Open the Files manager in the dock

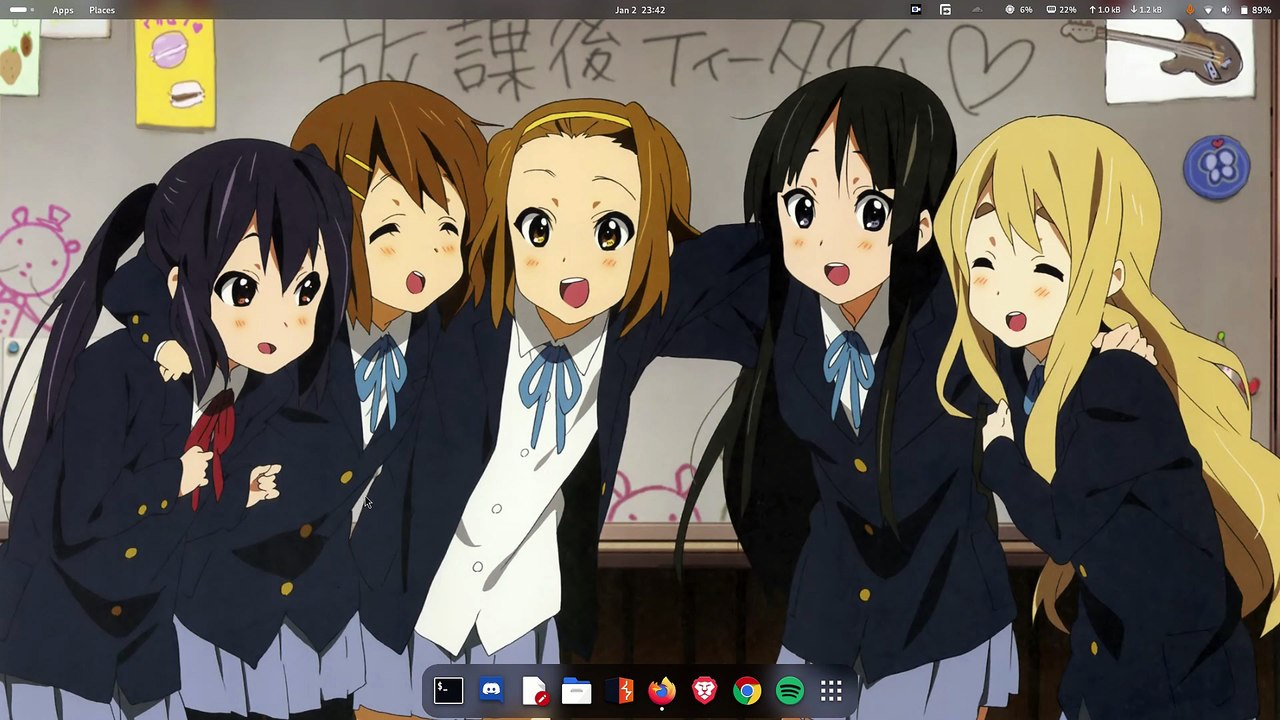(x=577, y=690)
